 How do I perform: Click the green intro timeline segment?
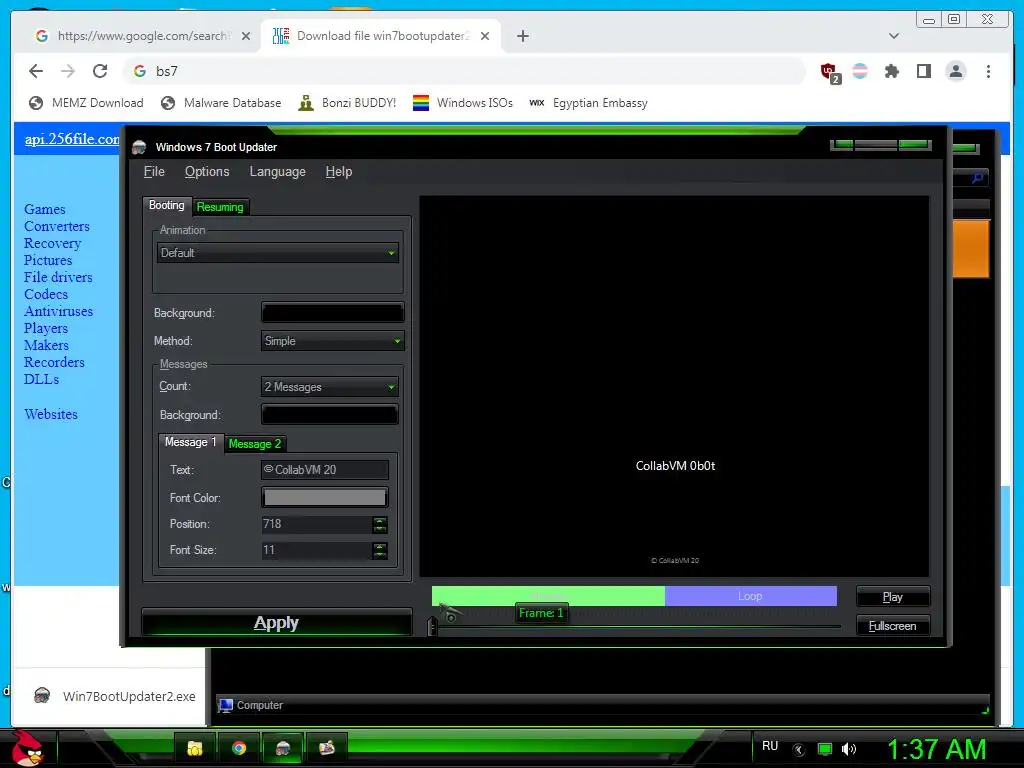pos(549,596)
